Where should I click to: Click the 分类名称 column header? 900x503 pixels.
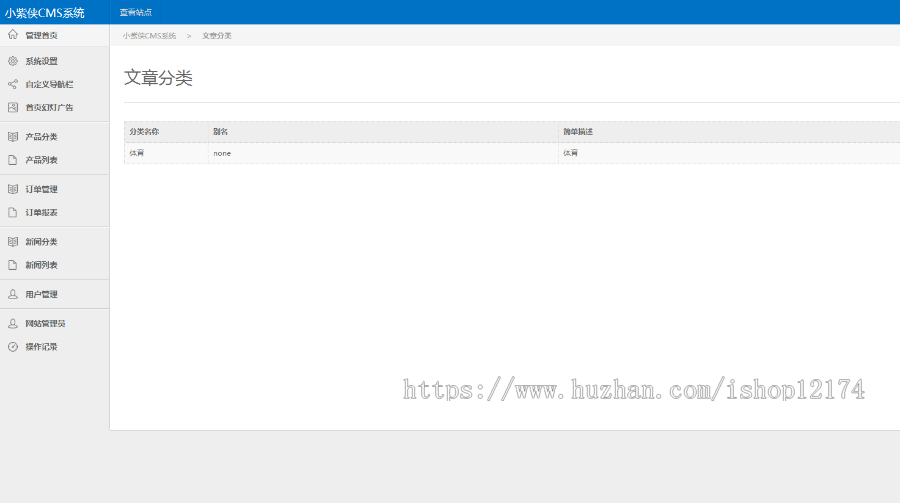pos(144,131)
